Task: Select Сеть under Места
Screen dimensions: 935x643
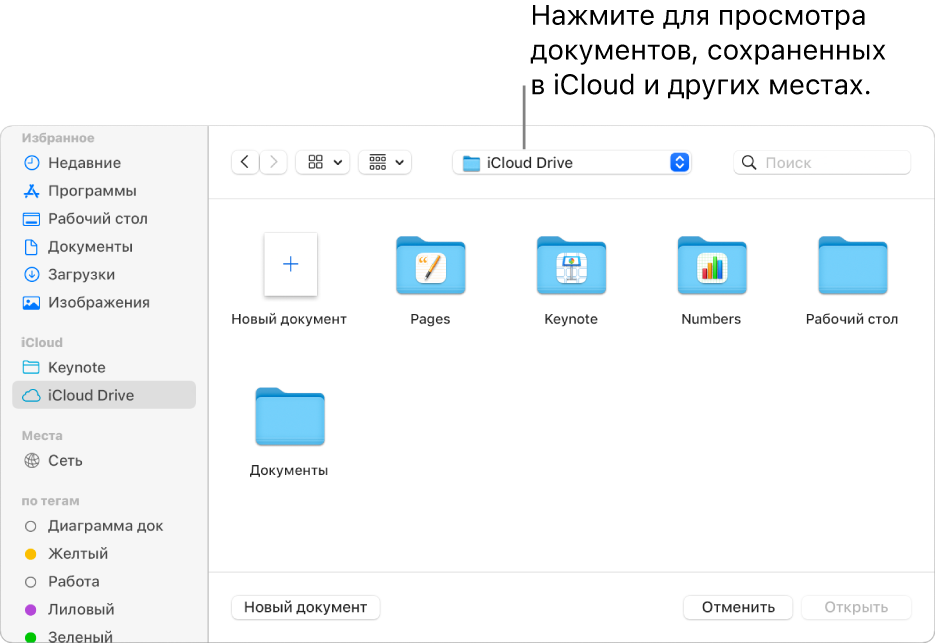Action: click(x=65, y=461)
